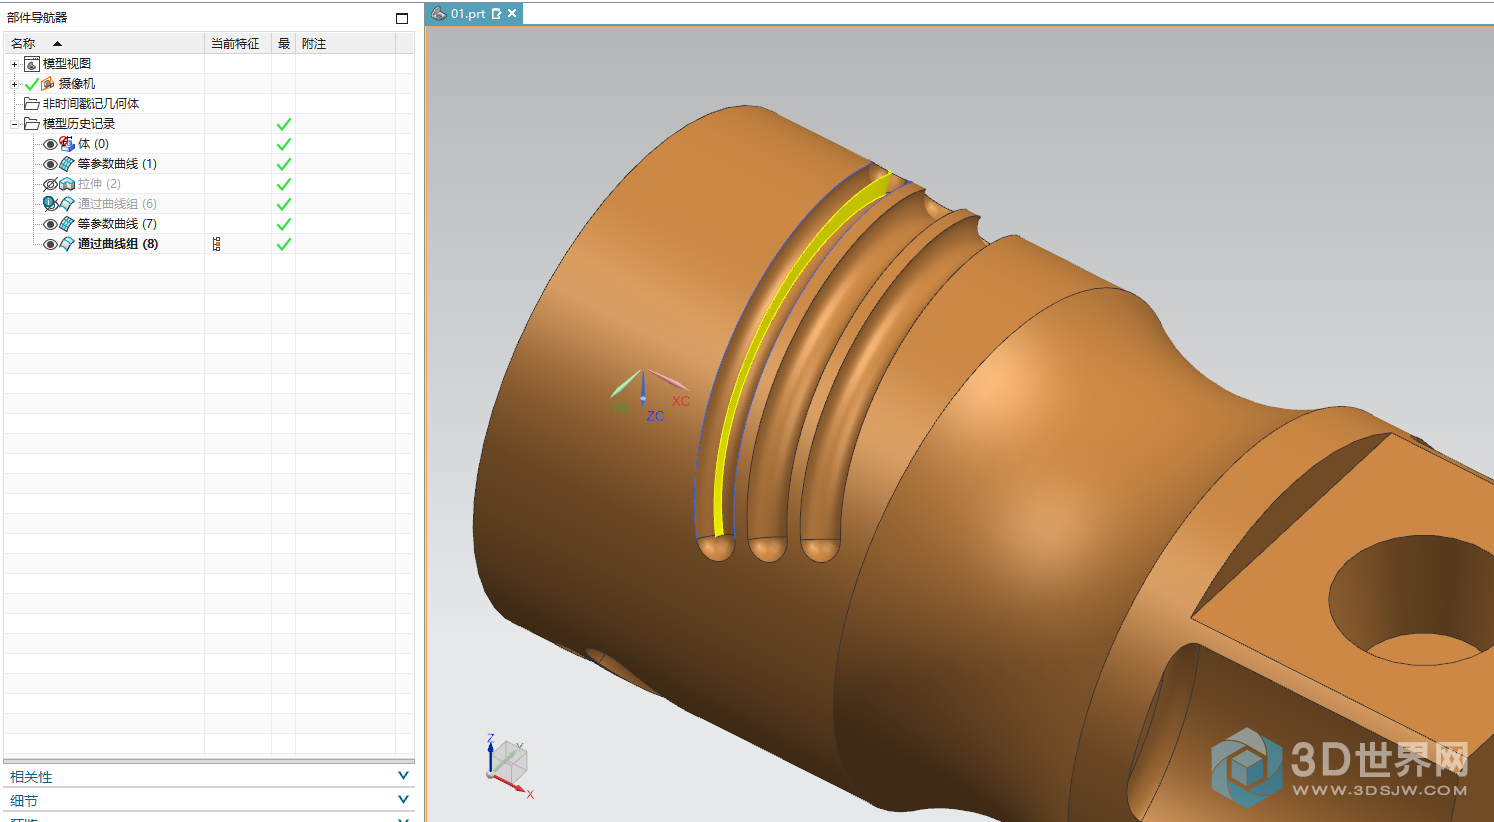Select feature 通过曲线组 (6)

tap(117, 204)
